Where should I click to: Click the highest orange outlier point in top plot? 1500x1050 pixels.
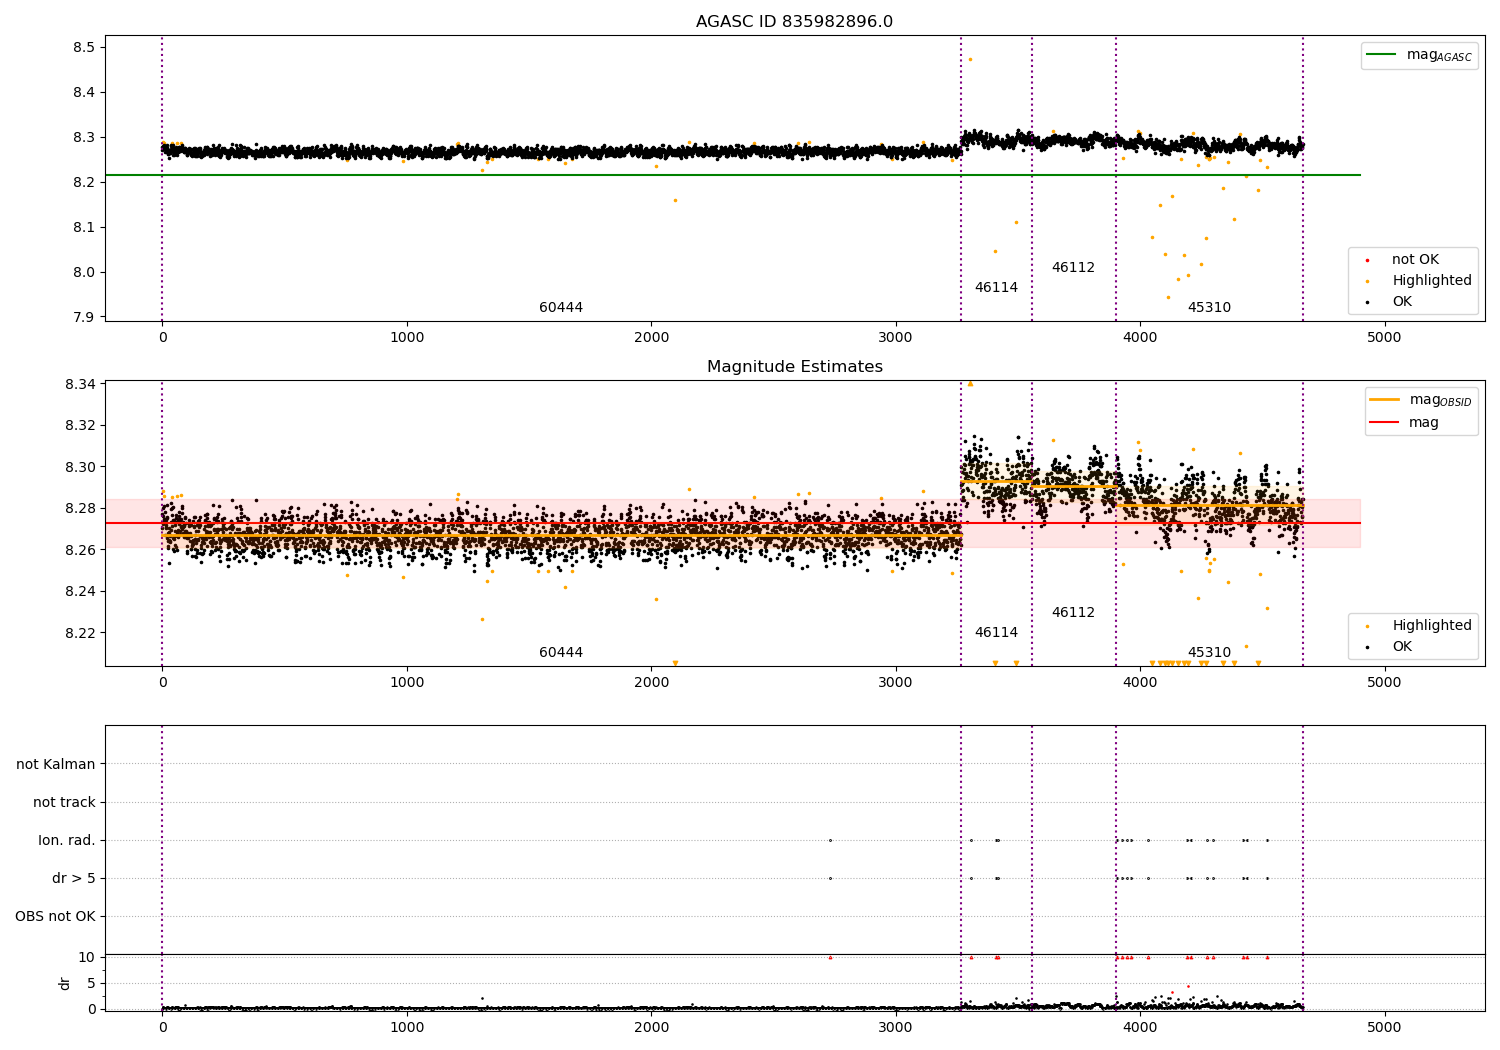tap(970, 59)
